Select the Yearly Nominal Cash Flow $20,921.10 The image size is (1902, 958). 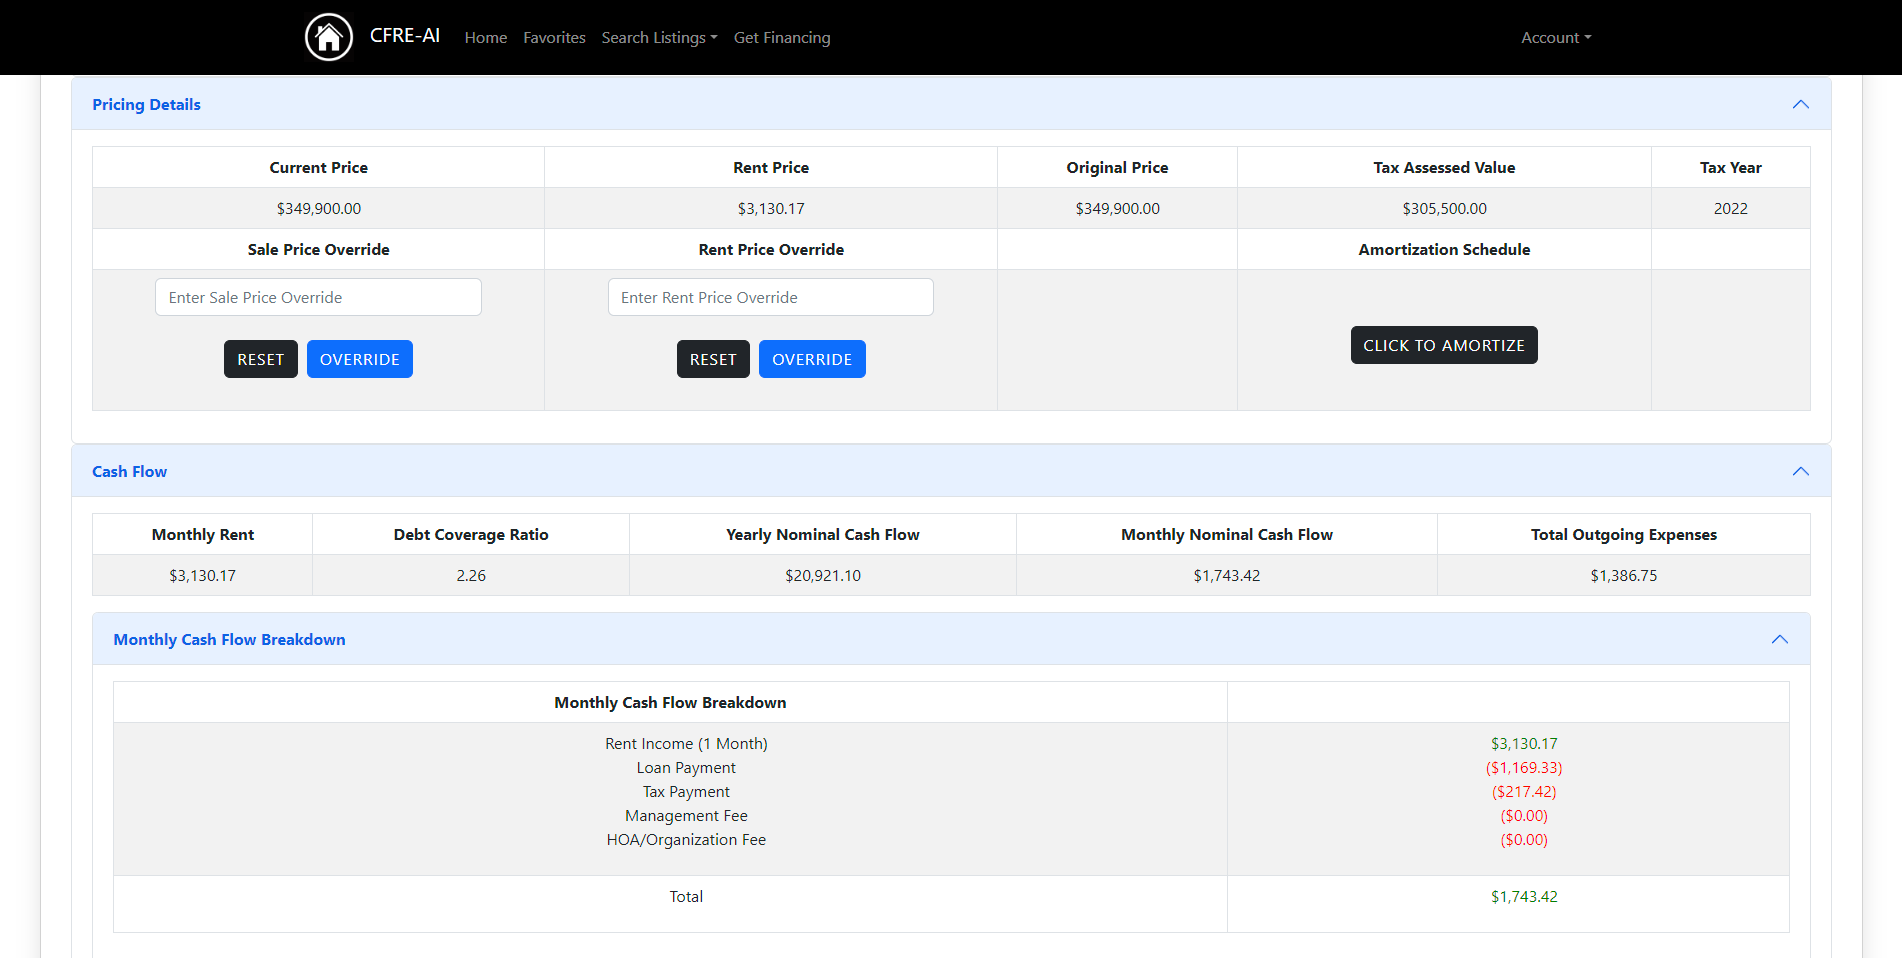tap(823, 576)
